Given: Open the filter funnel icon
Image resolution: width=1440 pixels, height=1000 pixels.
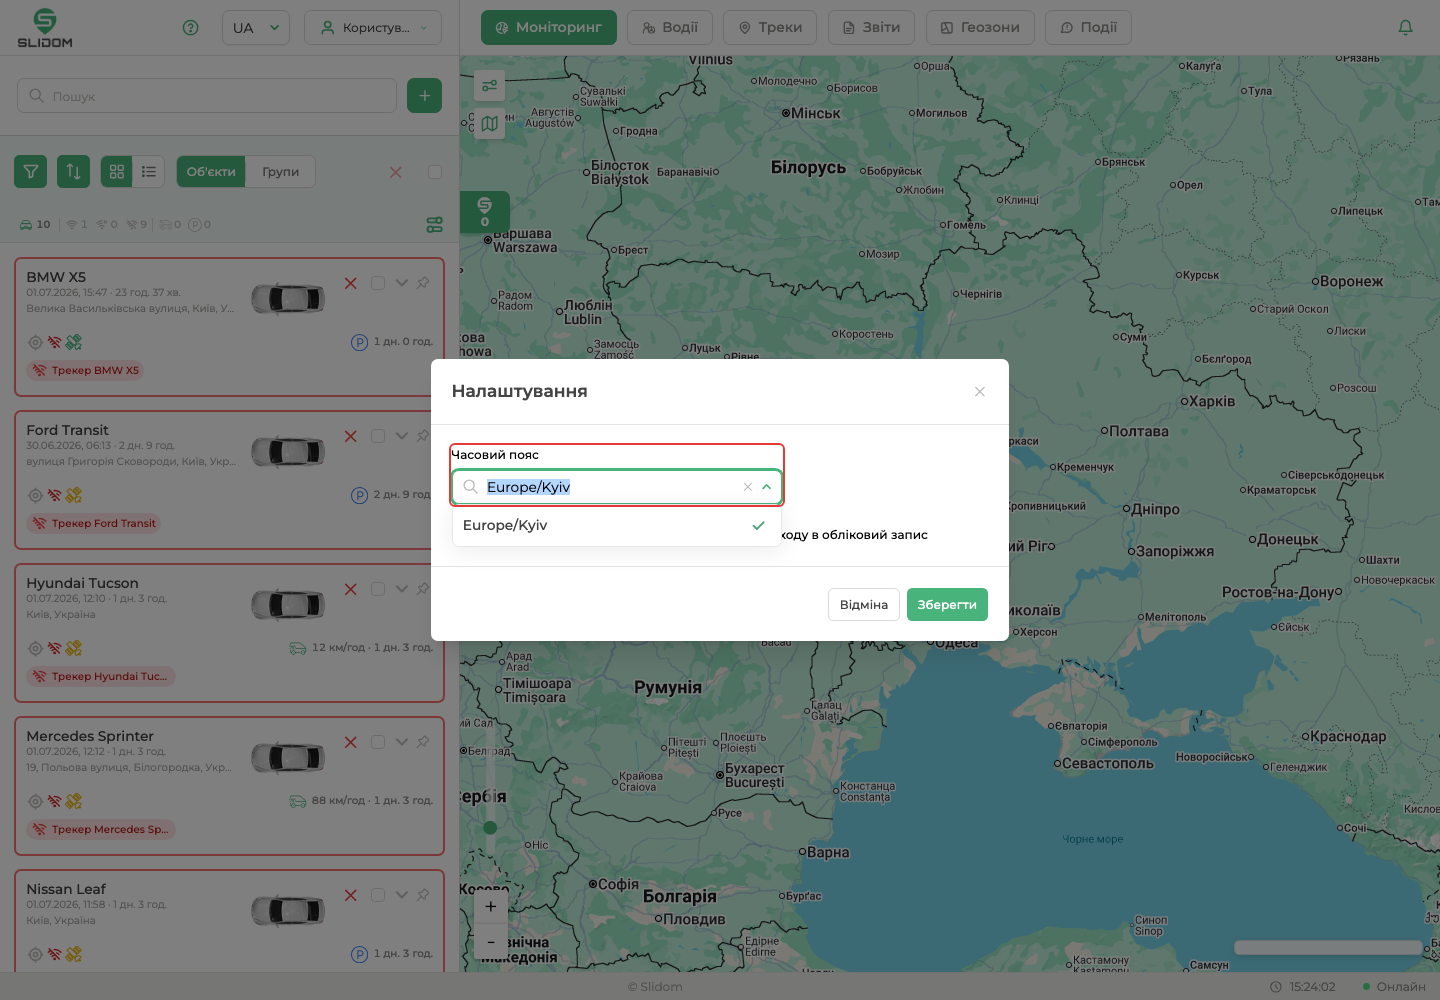Looking at the screenshot, I should click(31, 172).
